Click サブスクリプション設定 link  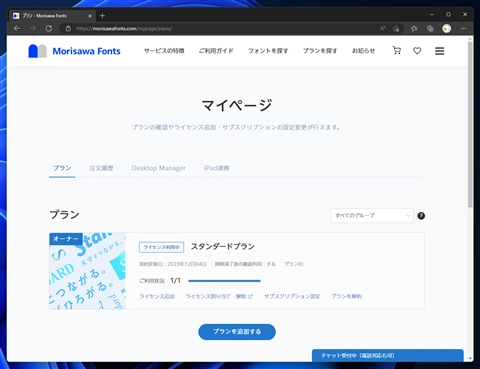coord(292,296)
